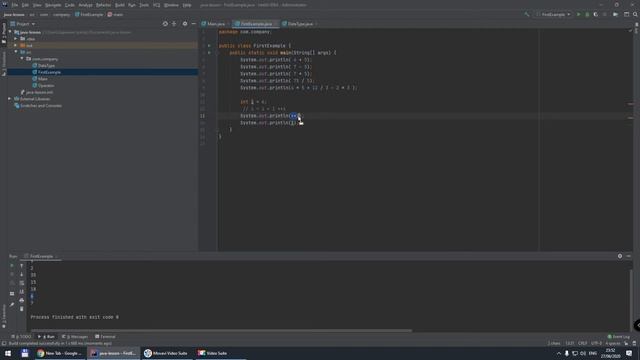The width and height of the screenshot is (640, 360).
Task: Collapse the src folder
Action: 16,52
